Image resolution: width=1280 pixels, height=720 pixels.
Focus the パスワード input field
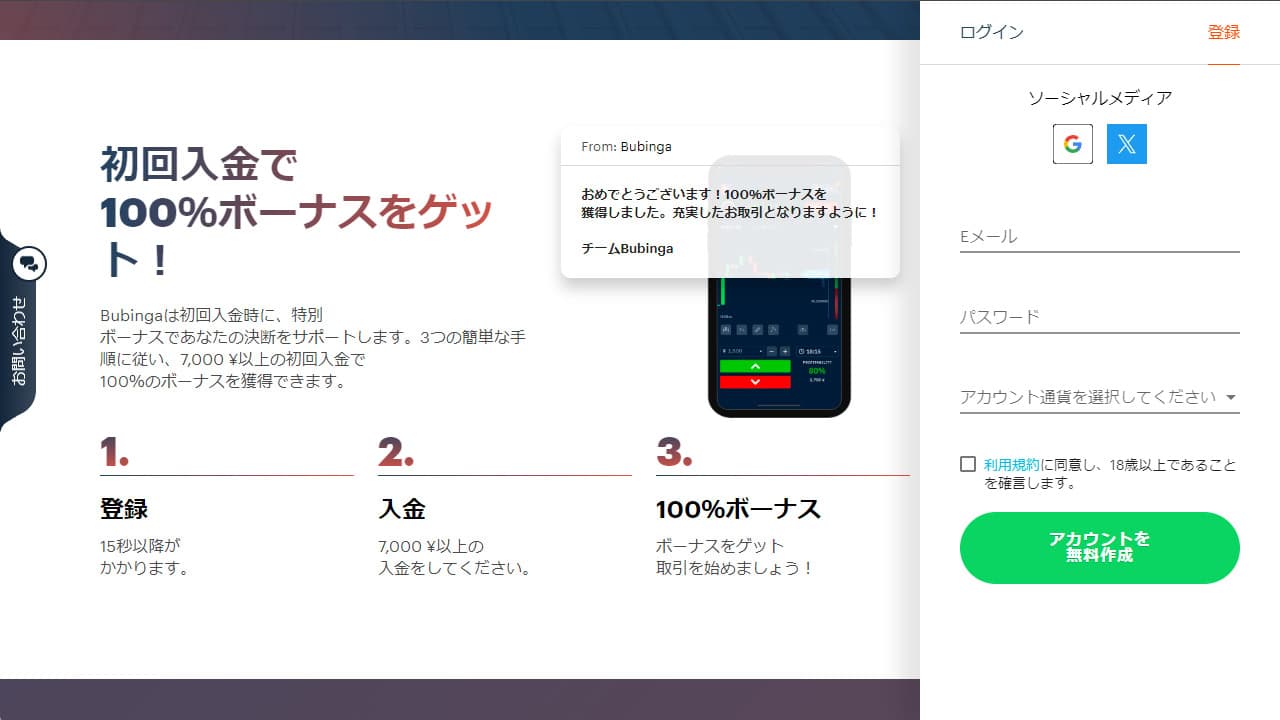(1100, 317)
